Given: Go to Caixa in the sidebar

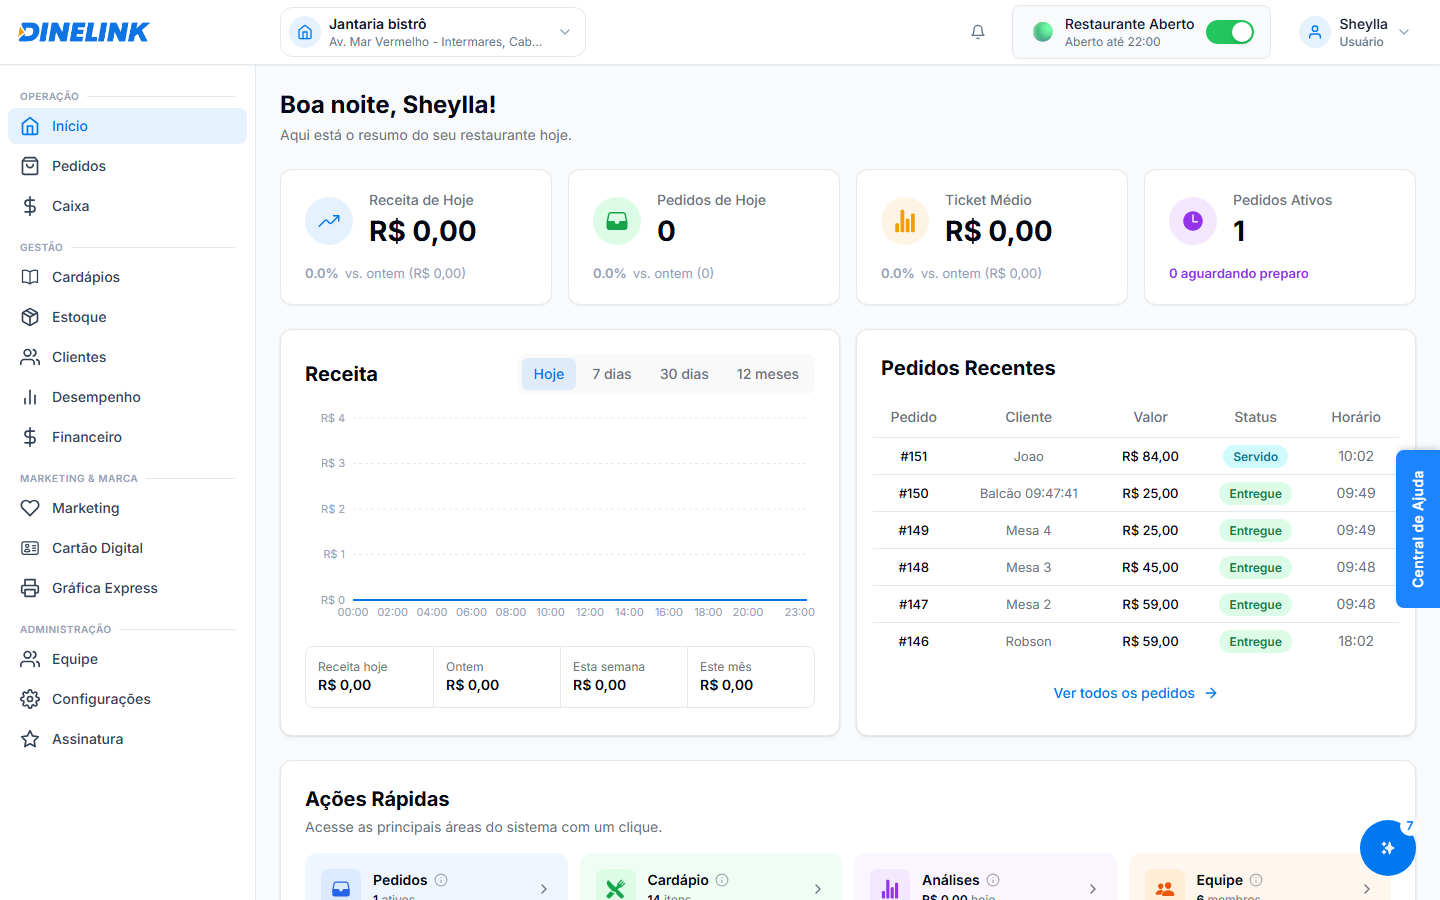Looking at the screenshot, I should click(x=127, y=206).
